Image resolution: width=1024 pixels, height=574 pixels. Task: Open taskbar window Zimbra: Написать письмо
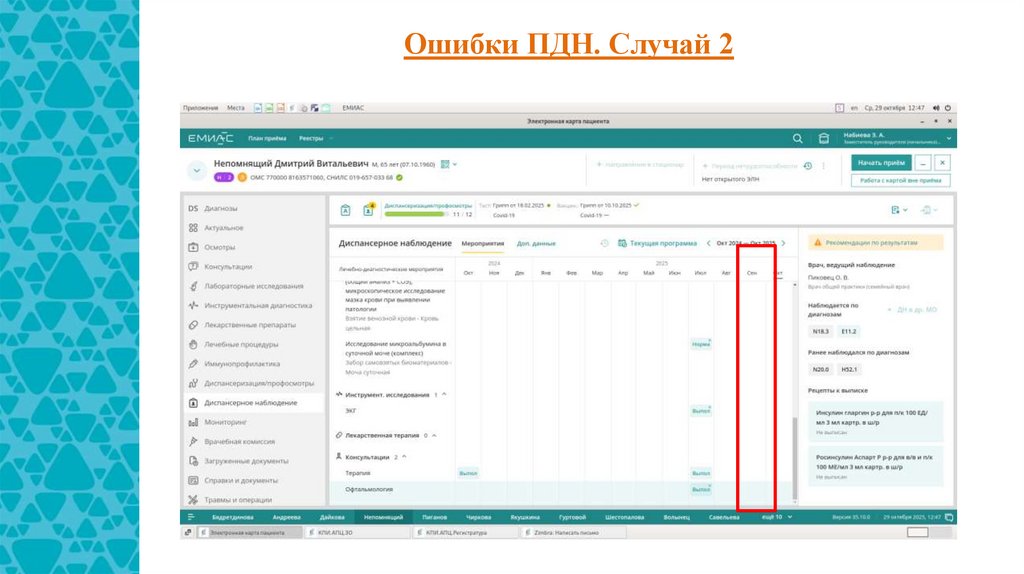tap(573, 533)
